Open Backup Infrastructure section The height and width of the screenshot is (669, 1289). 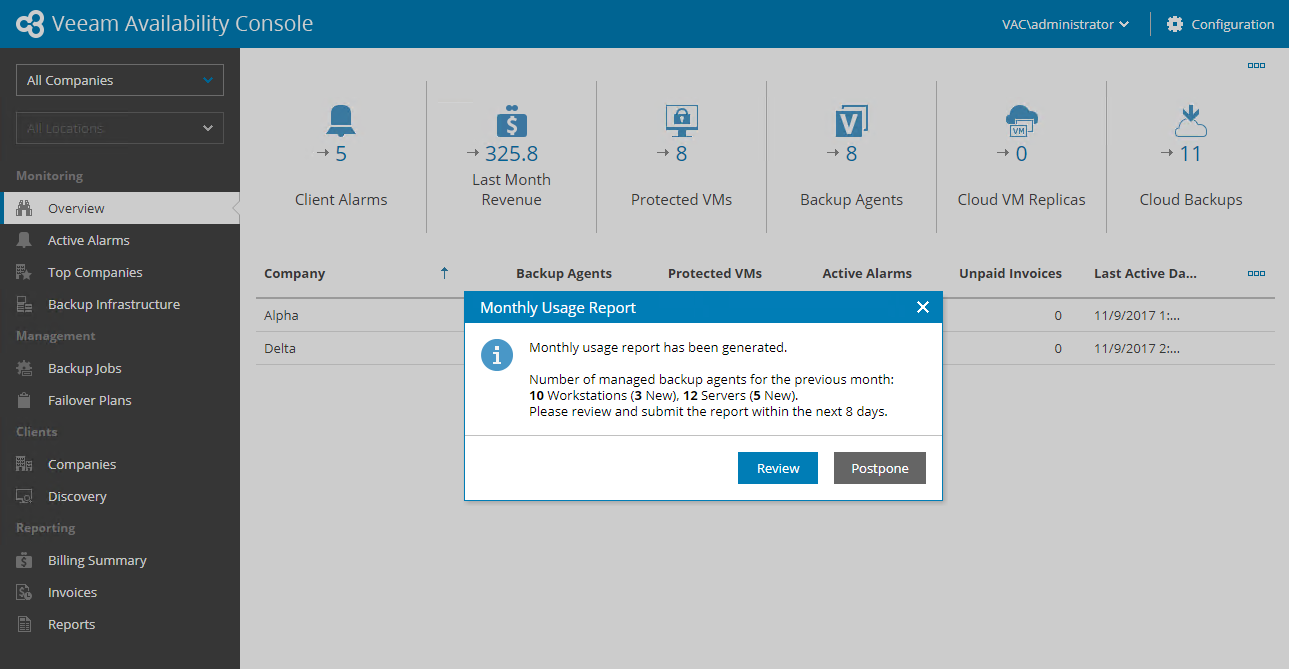(113, 304)
